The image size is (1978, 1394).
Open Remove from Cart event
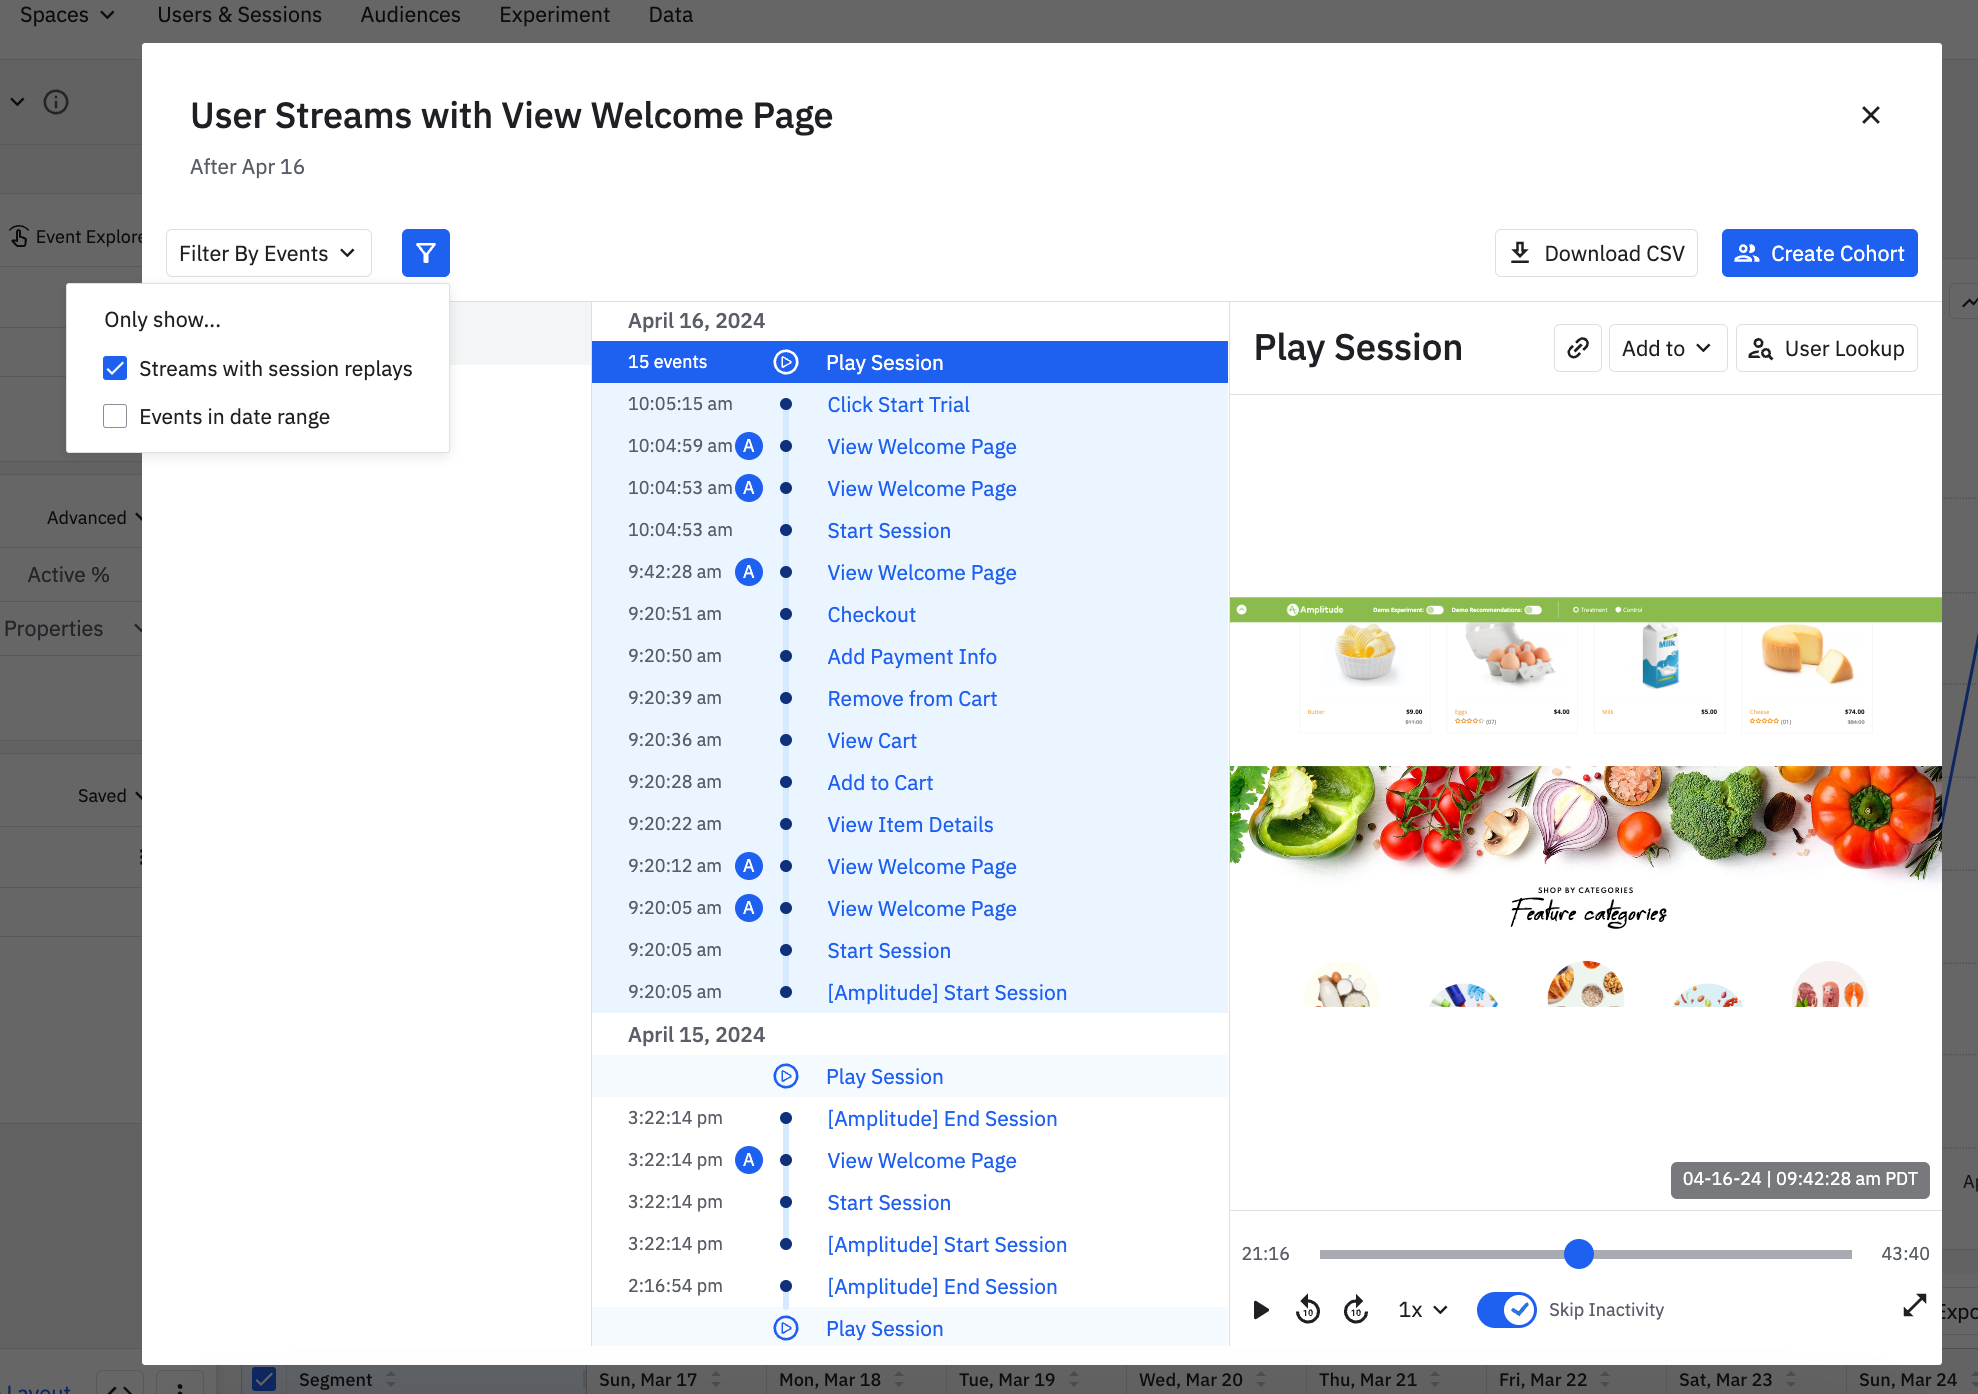pyautogui.click(x=912, y=698)
